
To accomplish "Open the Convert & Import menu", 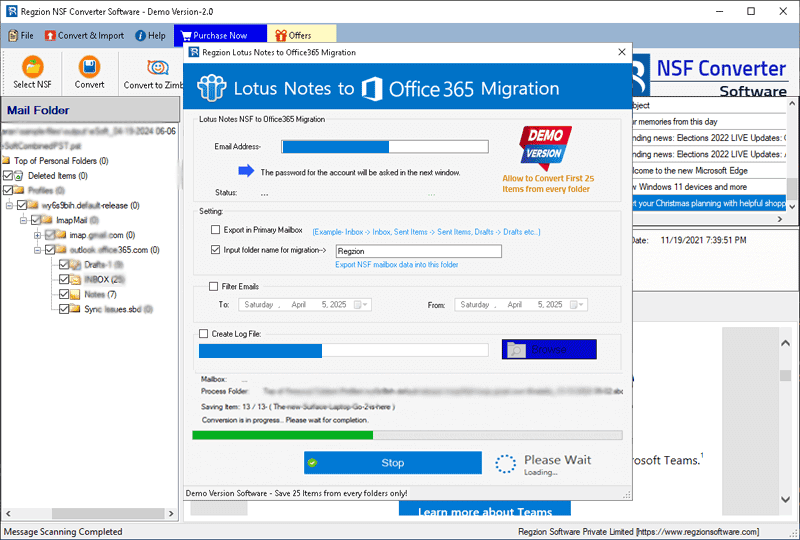I will (x=84, y=36).
